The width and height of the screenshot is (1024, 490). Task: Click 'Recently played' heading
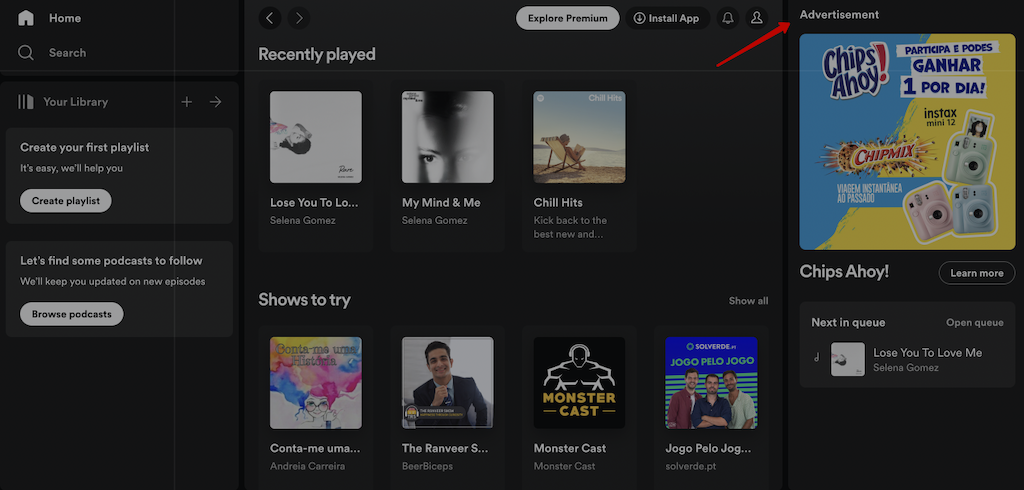click(317, 54)
